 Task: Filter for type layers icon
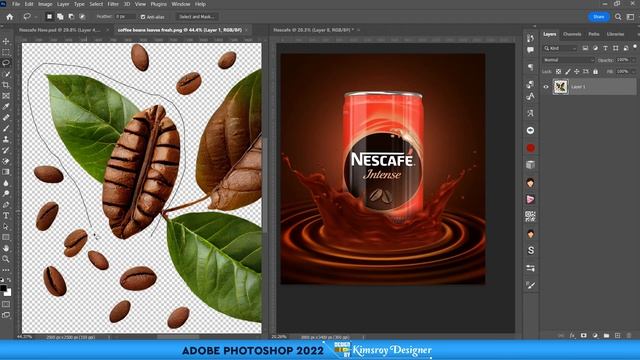click(x=605, y=48)
